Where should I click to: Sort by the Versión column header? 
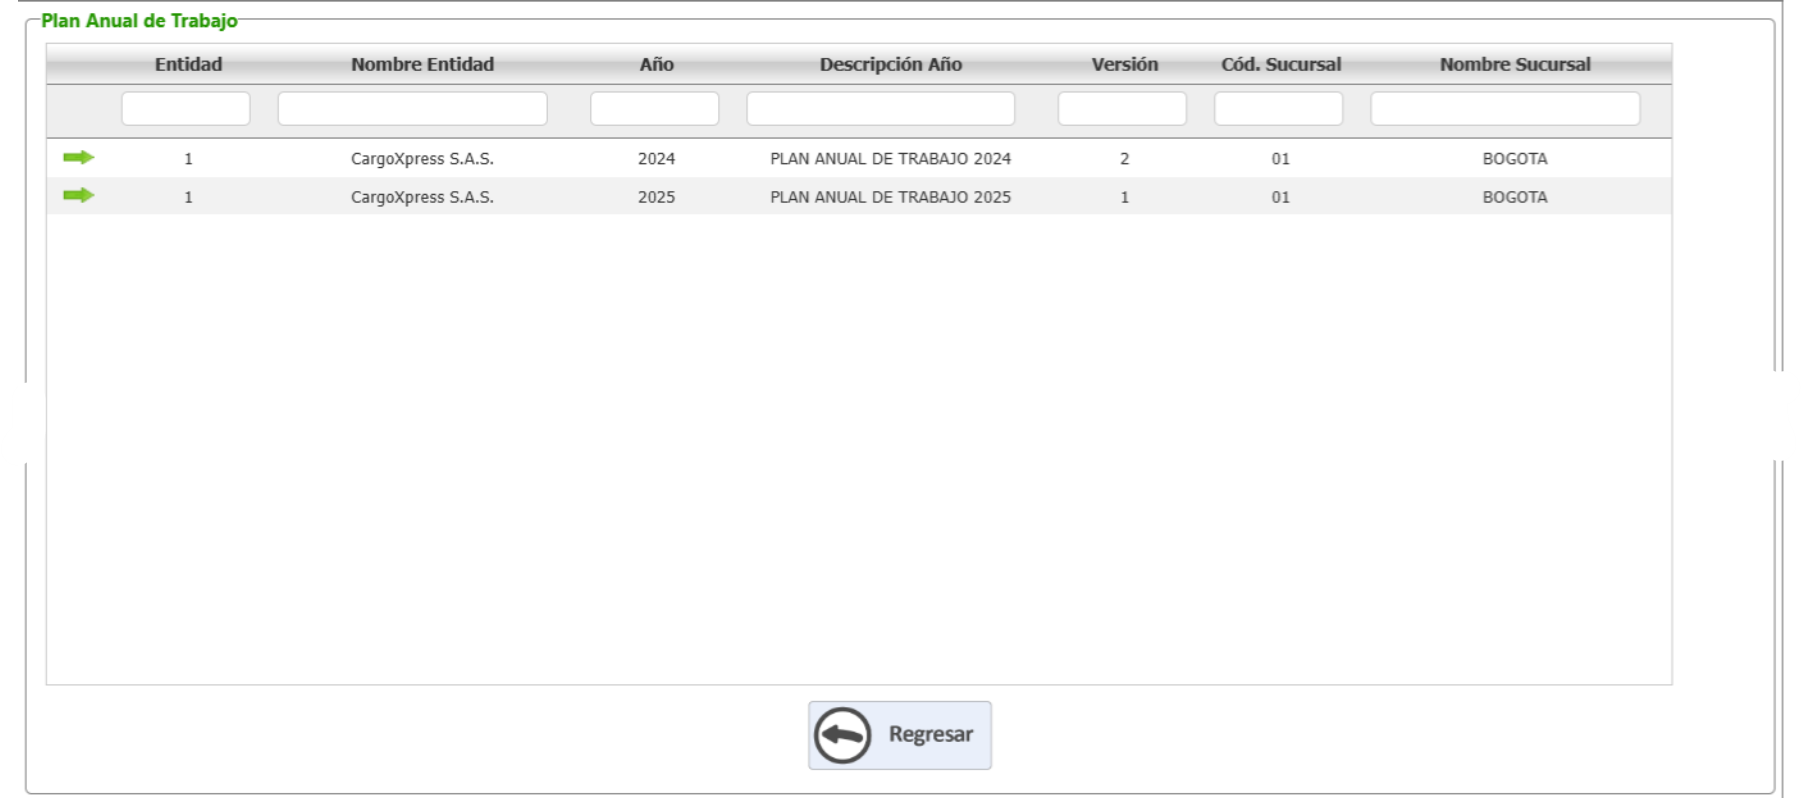(1125, 64)
